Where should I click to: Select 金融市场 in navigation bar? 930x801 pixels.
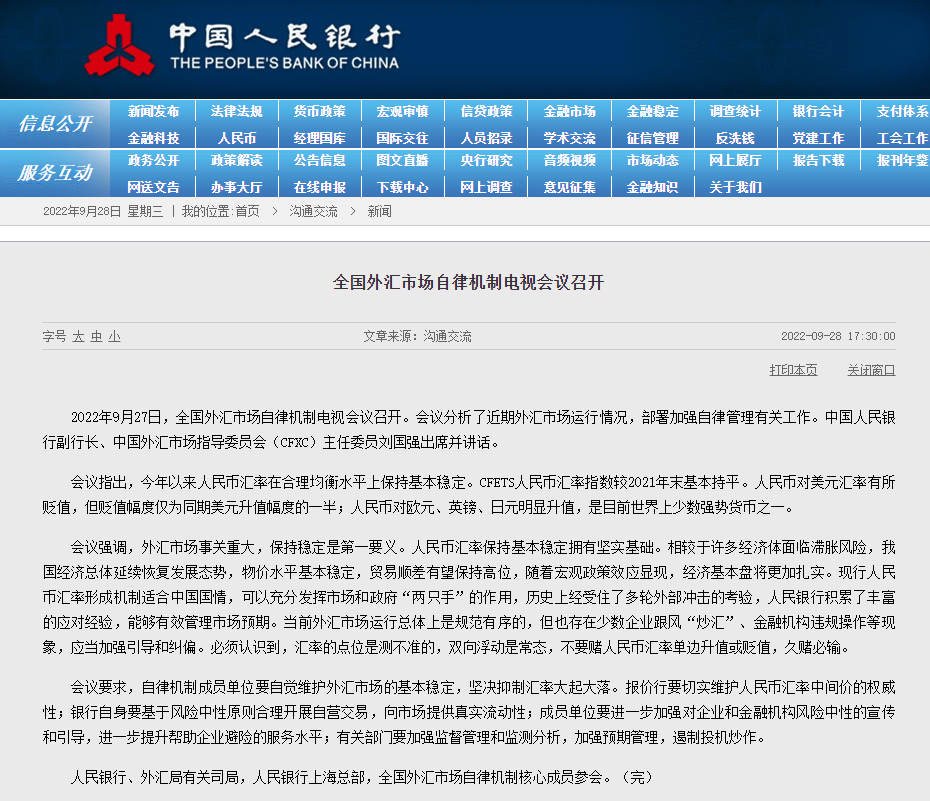tap(569, 112)
